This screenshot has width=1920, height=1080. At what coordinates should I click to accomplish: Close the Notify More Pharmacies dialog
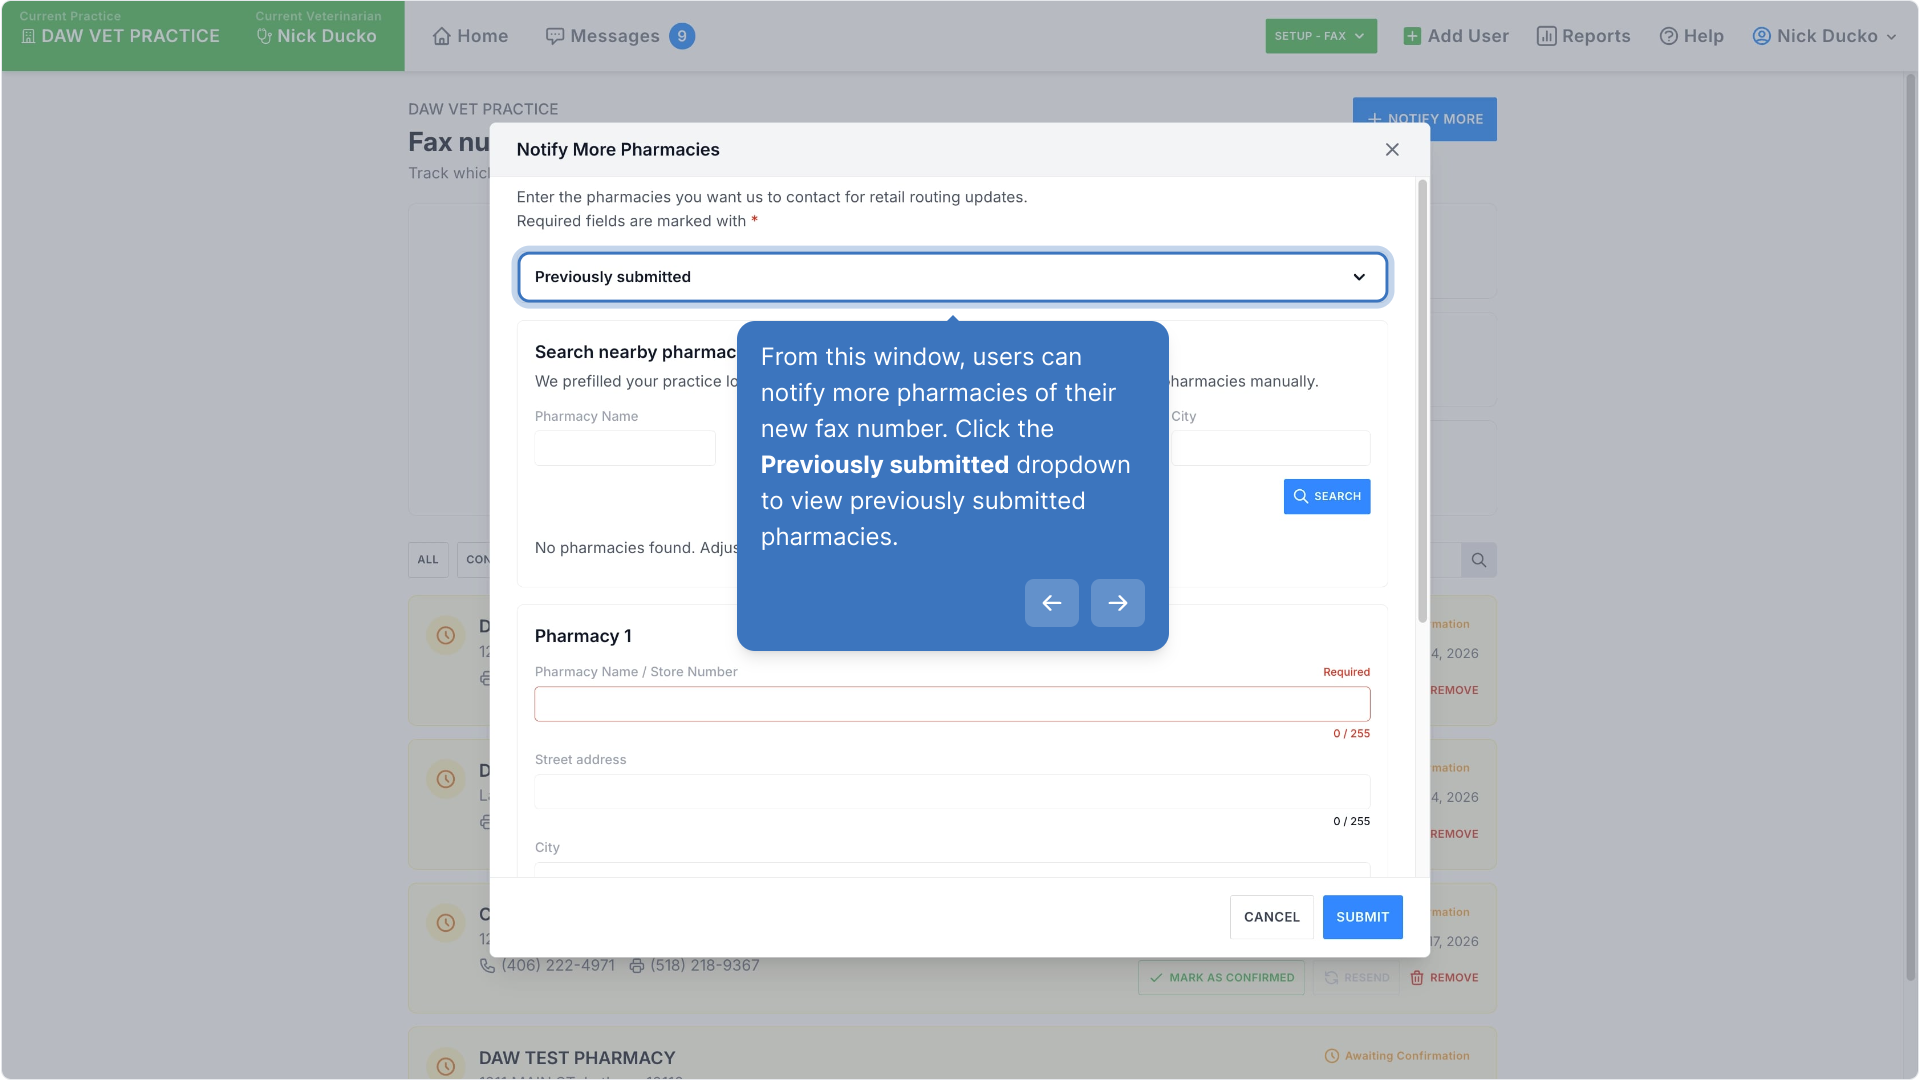(1392, 149)
